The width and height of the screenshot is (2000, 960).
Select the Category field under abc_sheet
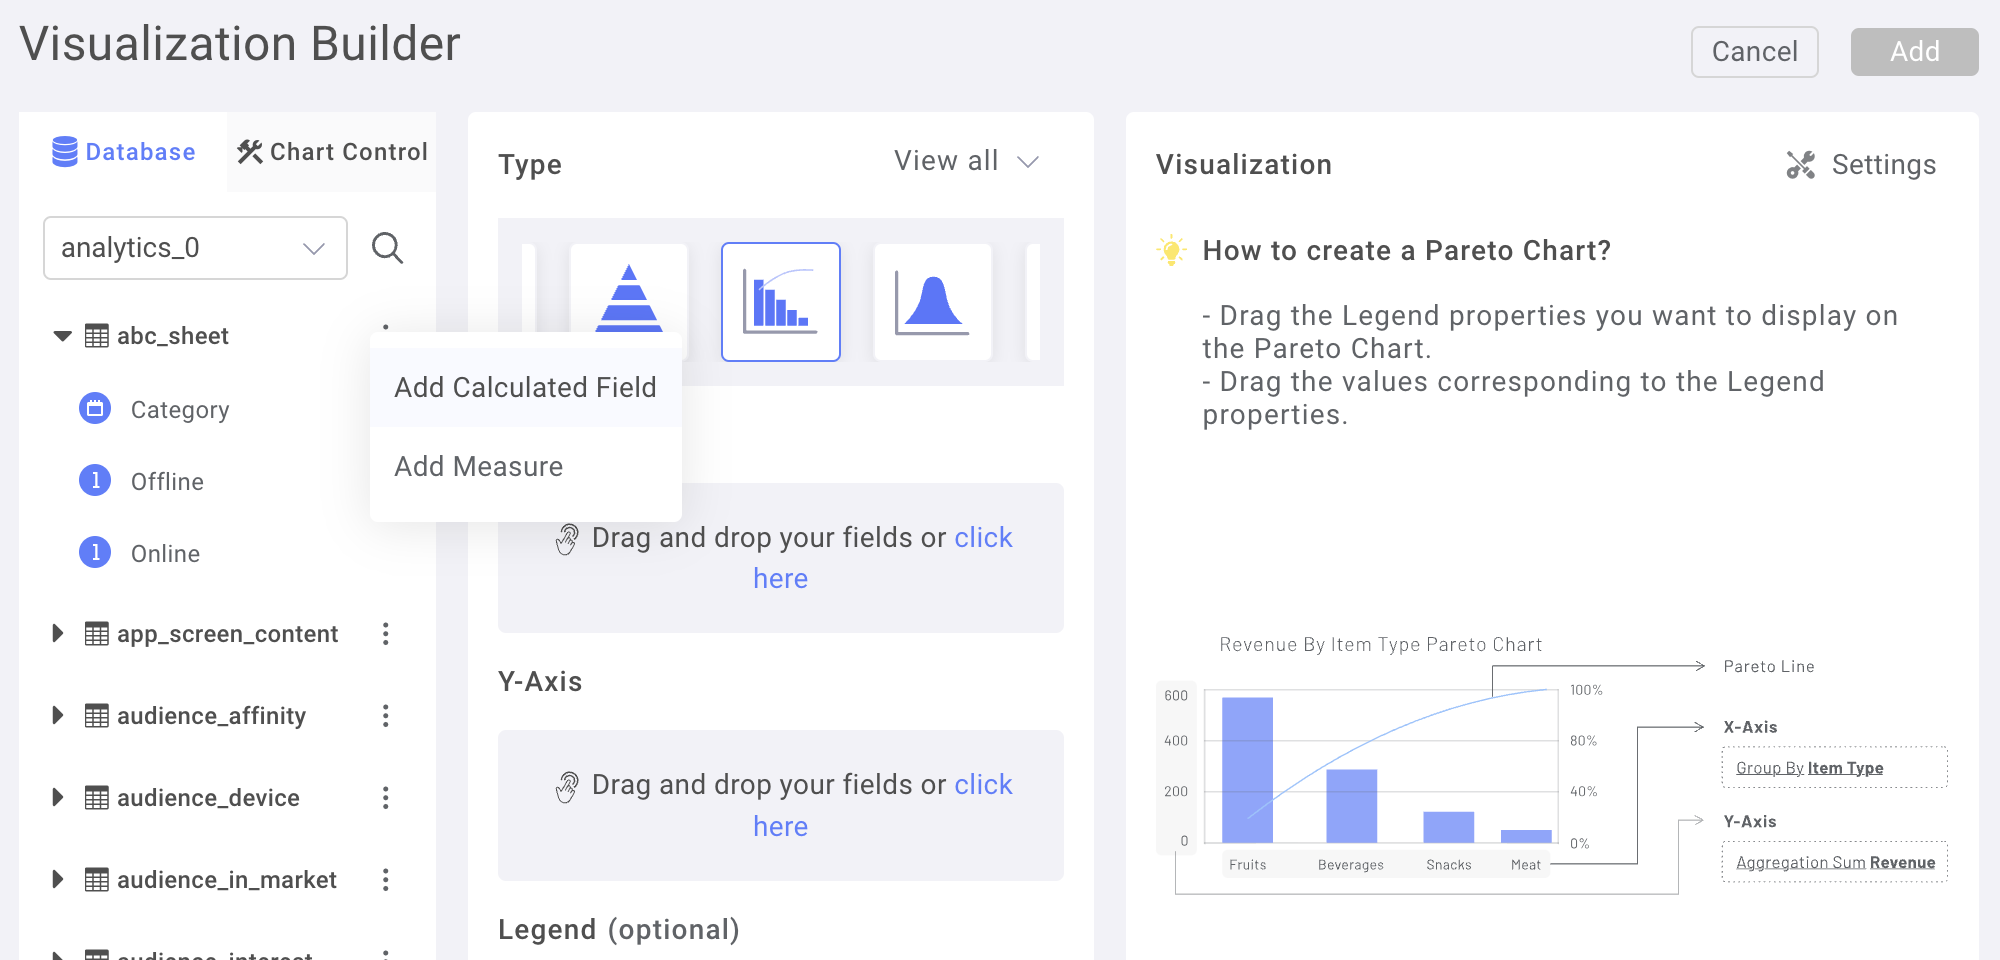[180, 409]
